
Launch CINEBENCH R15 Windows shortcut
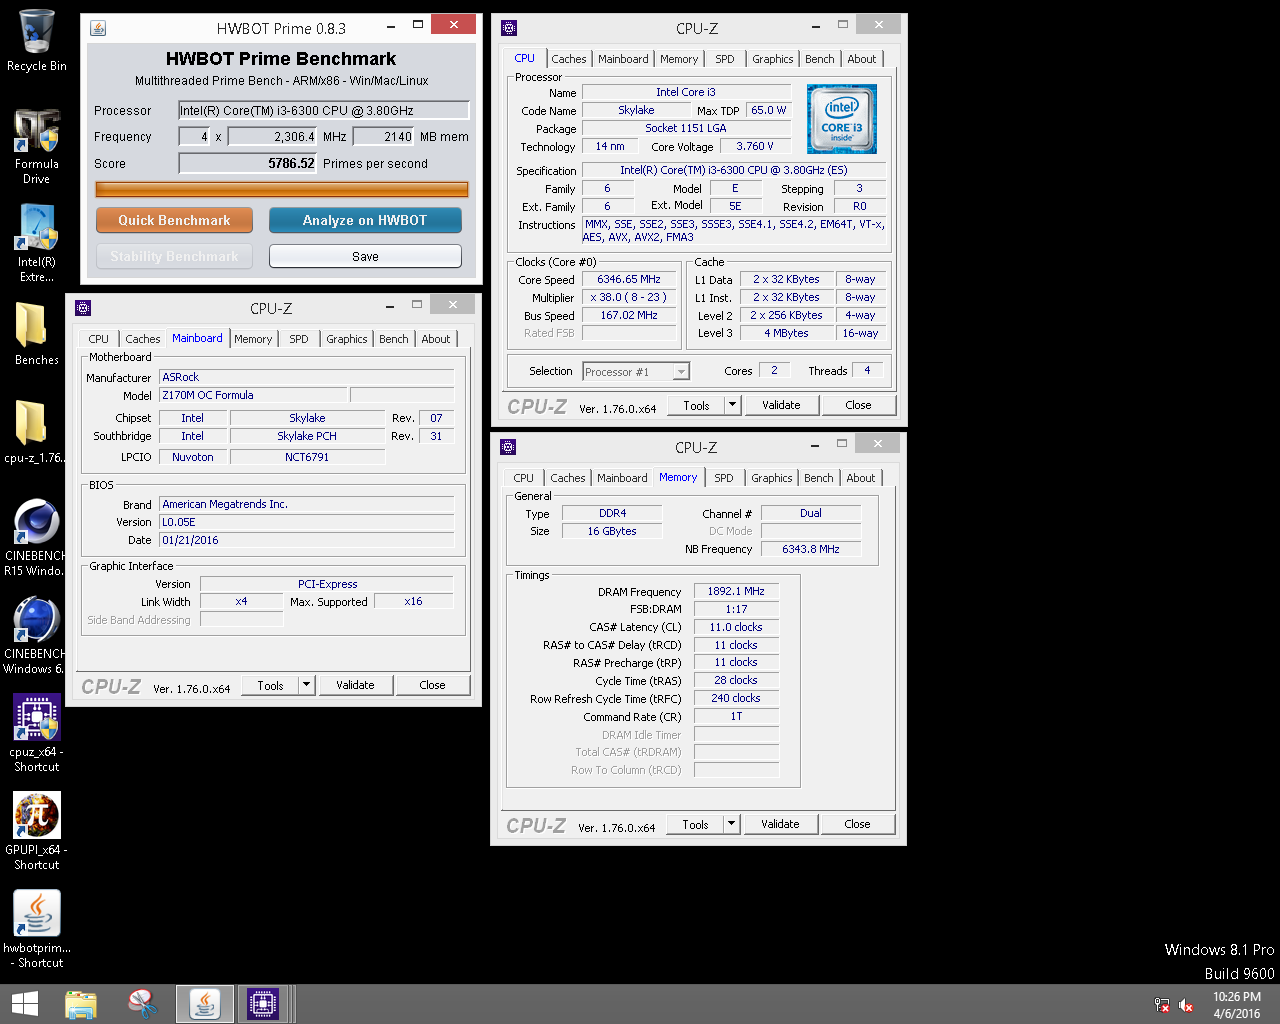coord(34,538)
